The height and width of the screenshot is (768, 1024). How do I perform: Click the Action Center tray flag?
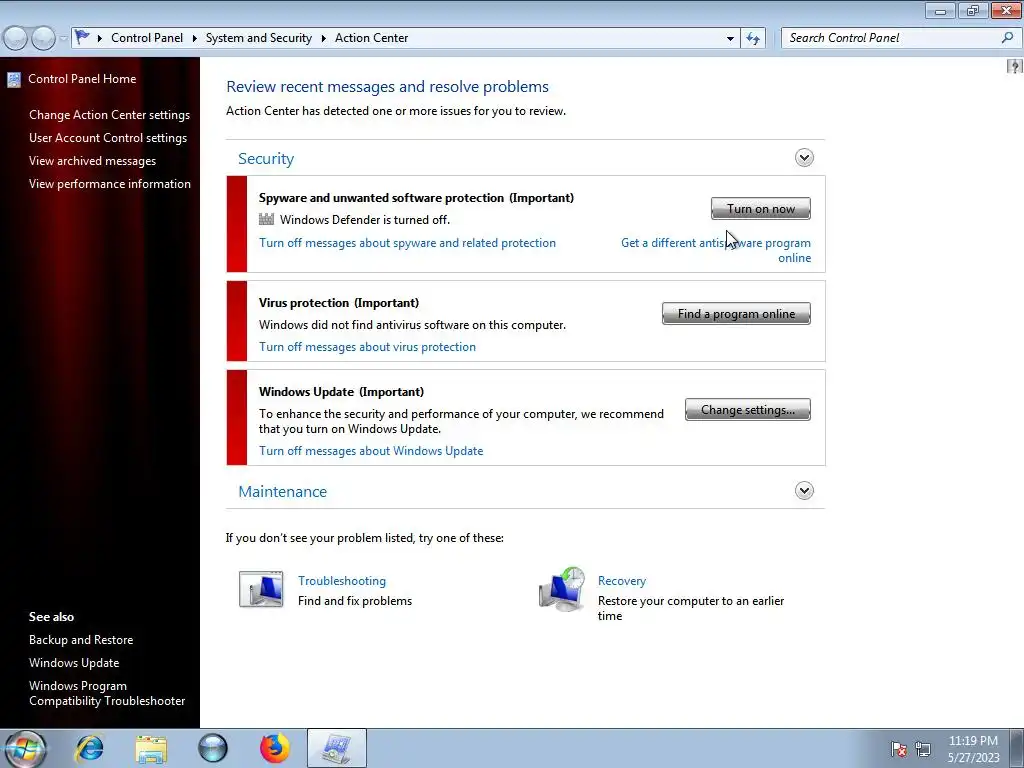[899, 749]
